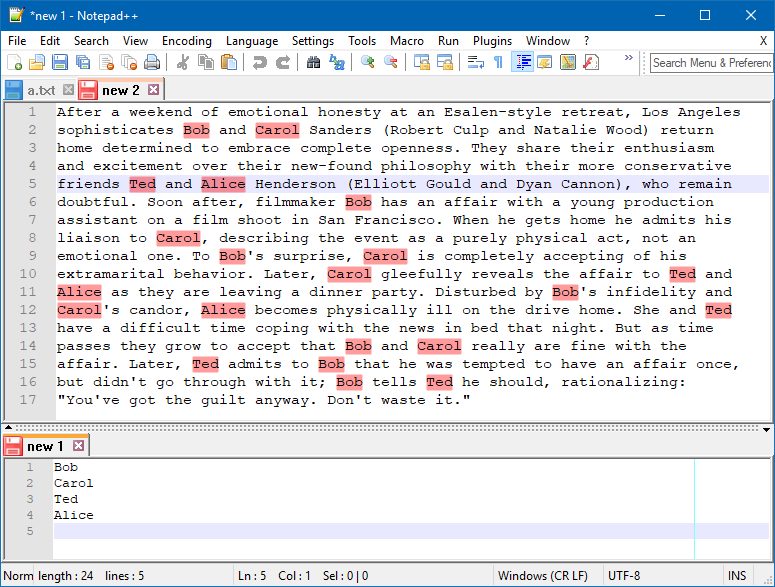Toggle Show All Characters pilcrow icon

pos(498,63)
